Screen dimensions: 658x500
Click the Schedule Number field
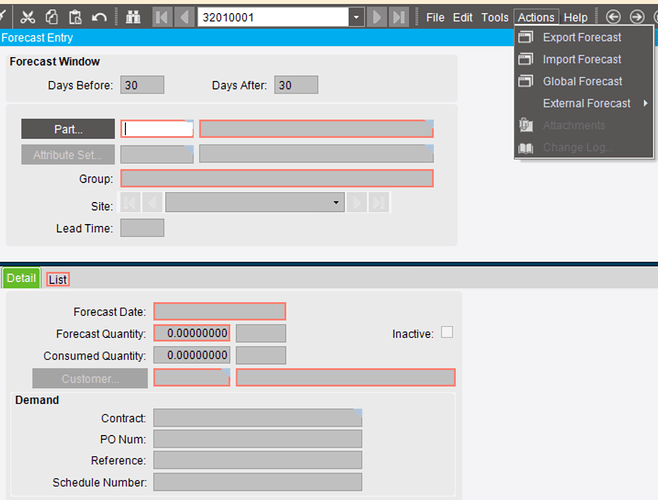click(258, 482)
